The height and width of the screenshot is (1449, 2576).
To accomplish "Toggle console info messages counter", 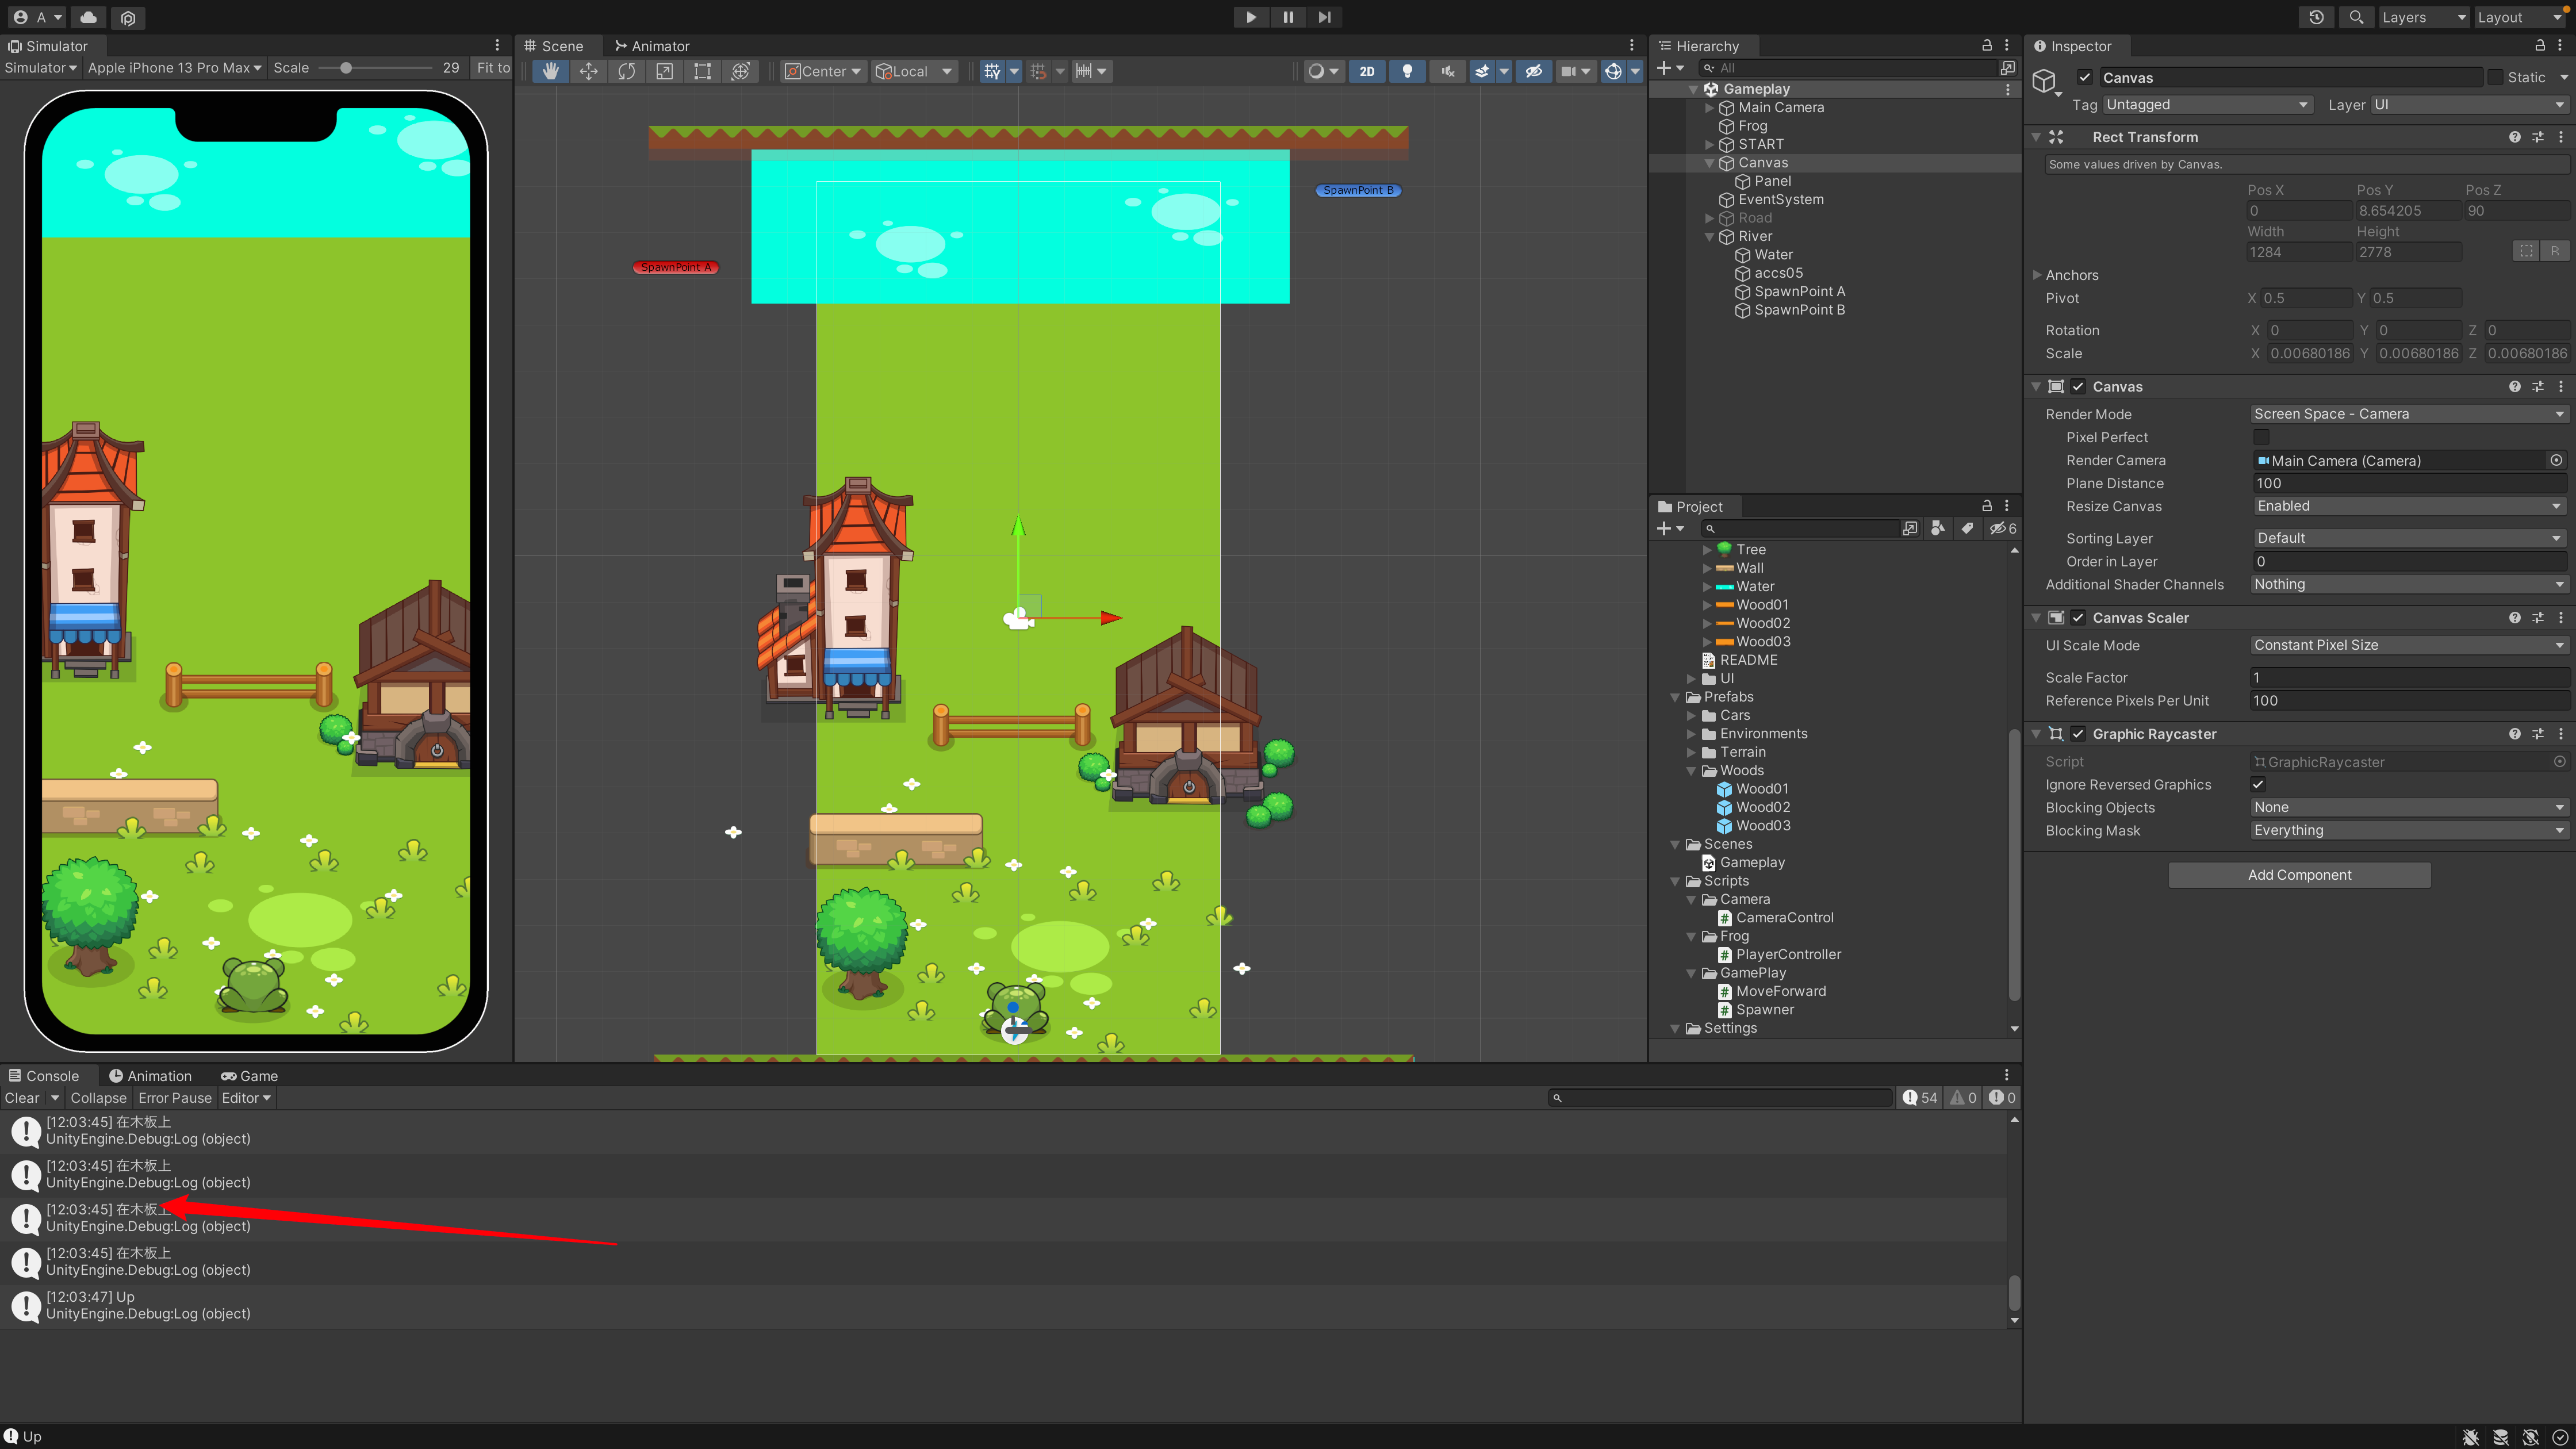I will [x=1920, y=1098].
